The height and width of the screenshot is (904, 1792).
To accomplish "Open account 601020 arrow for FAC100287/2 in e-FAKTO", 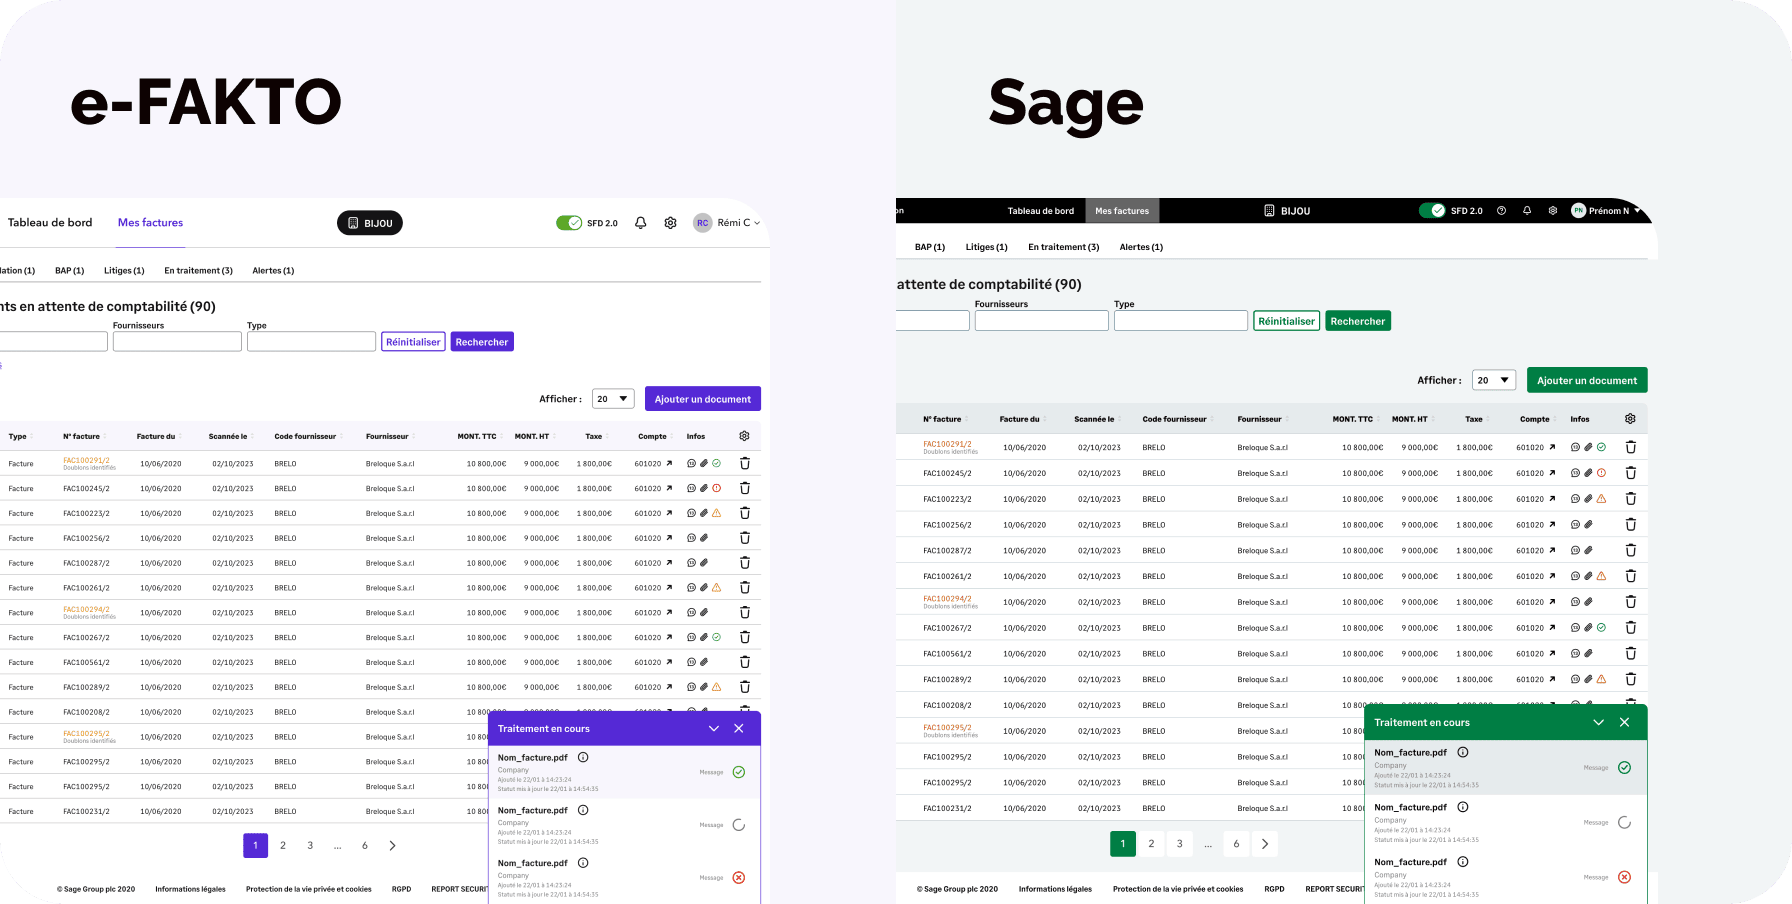I will pos(669,563).
